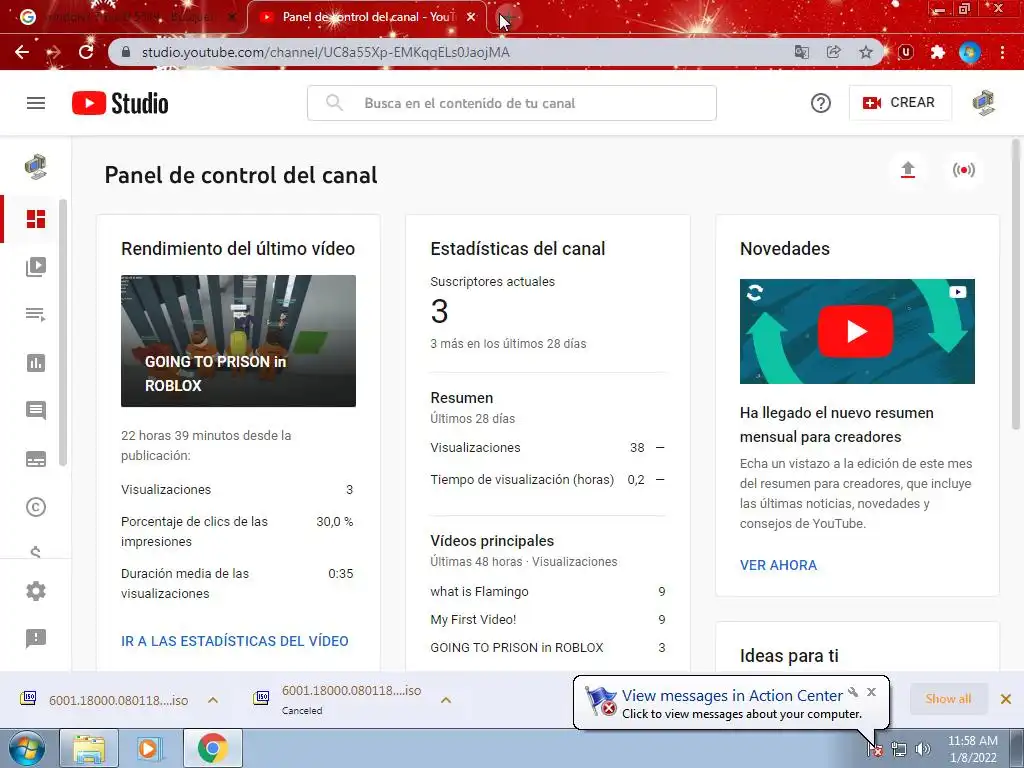Image resolution: width=1024 pixels, height=768 pixels.
Task: Click the main page vertical scrollbar
Action: point(1016,285)
